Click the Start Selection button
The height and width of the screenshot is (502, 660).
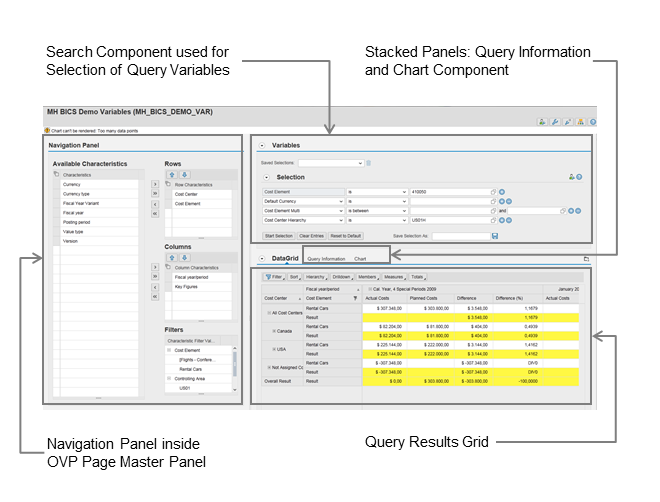pos(279,236)
